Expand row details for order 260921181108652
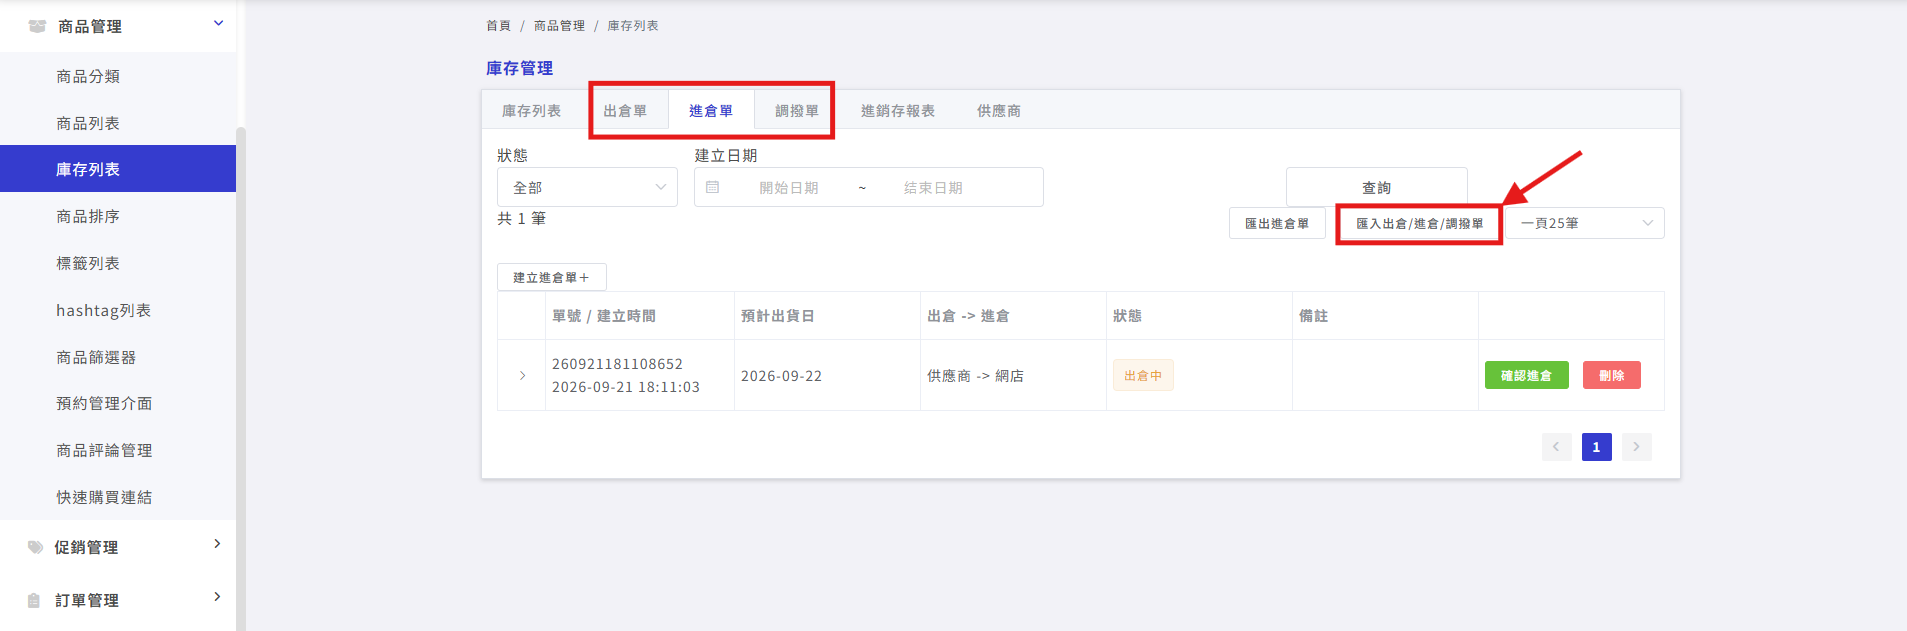This screenshot has height=631, width=1907. (522, 376)
